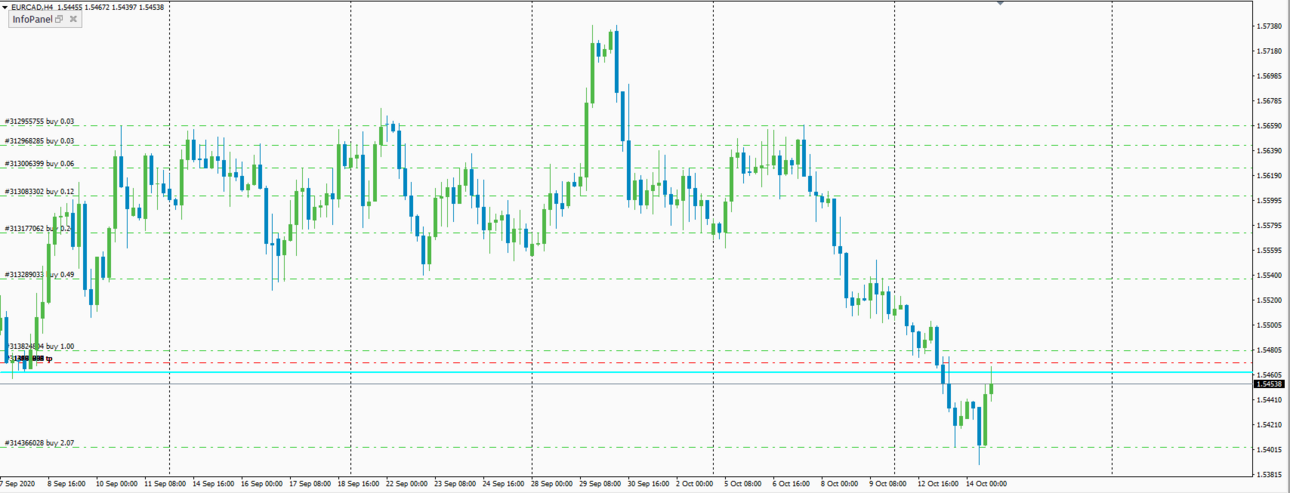Click the current price tag 1.54538
Viewport: 1290px width, 493px height.
click(1270, 384)
